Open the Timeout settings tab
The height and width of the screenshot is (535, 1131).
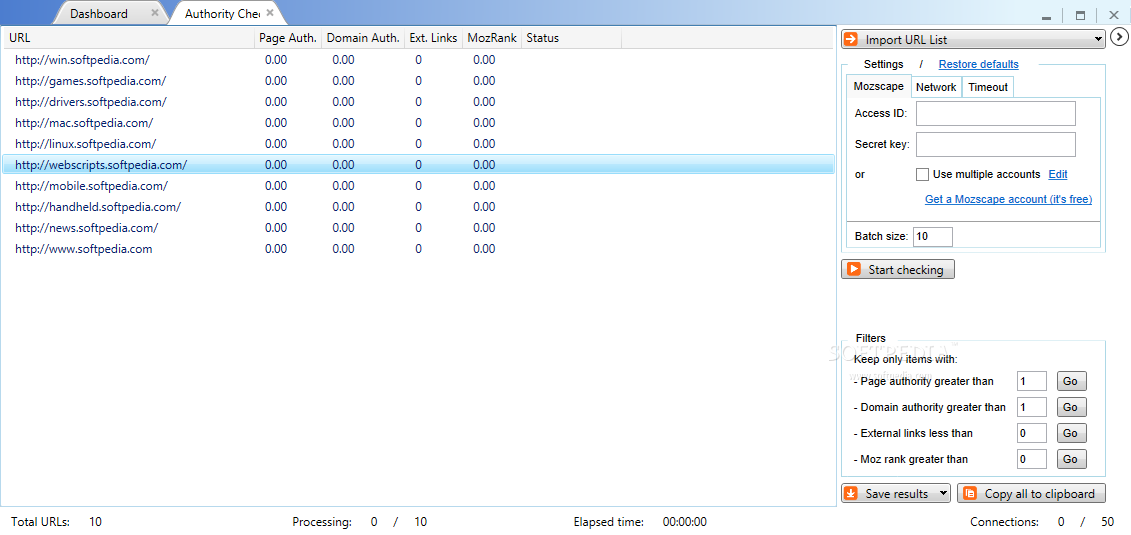(987, 87)
